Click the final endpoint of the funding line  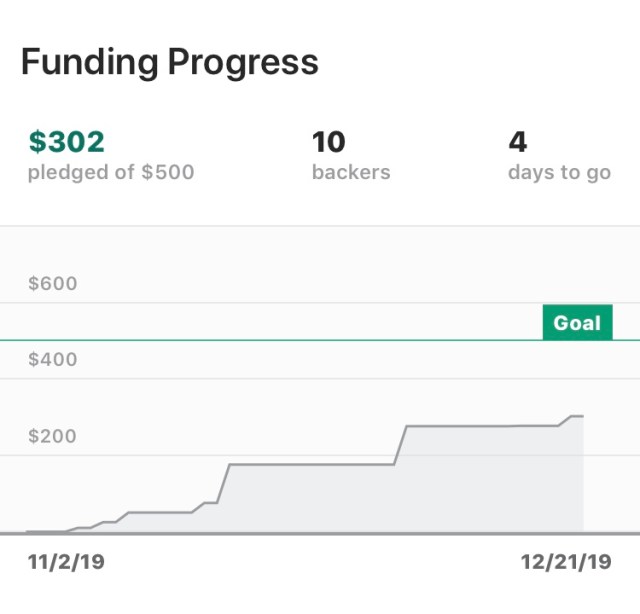coord(582,416)
